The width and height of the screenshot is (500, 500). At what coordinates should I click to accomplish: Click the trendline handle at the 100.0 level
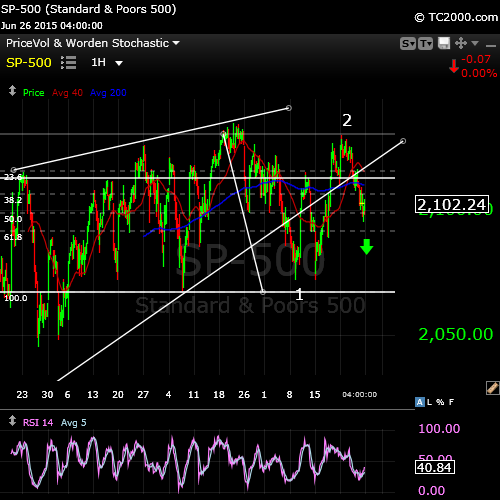pyautogui.click(x=263, y=292)
